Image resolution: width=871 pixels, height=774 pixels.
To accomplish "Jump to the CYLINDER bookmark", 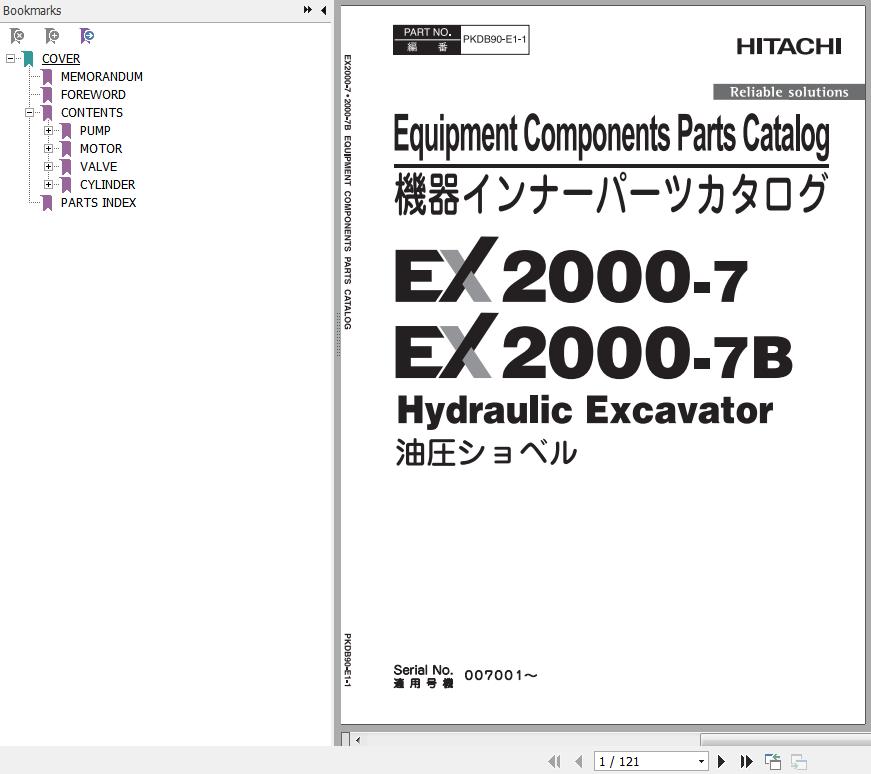I will coord(107,184).
